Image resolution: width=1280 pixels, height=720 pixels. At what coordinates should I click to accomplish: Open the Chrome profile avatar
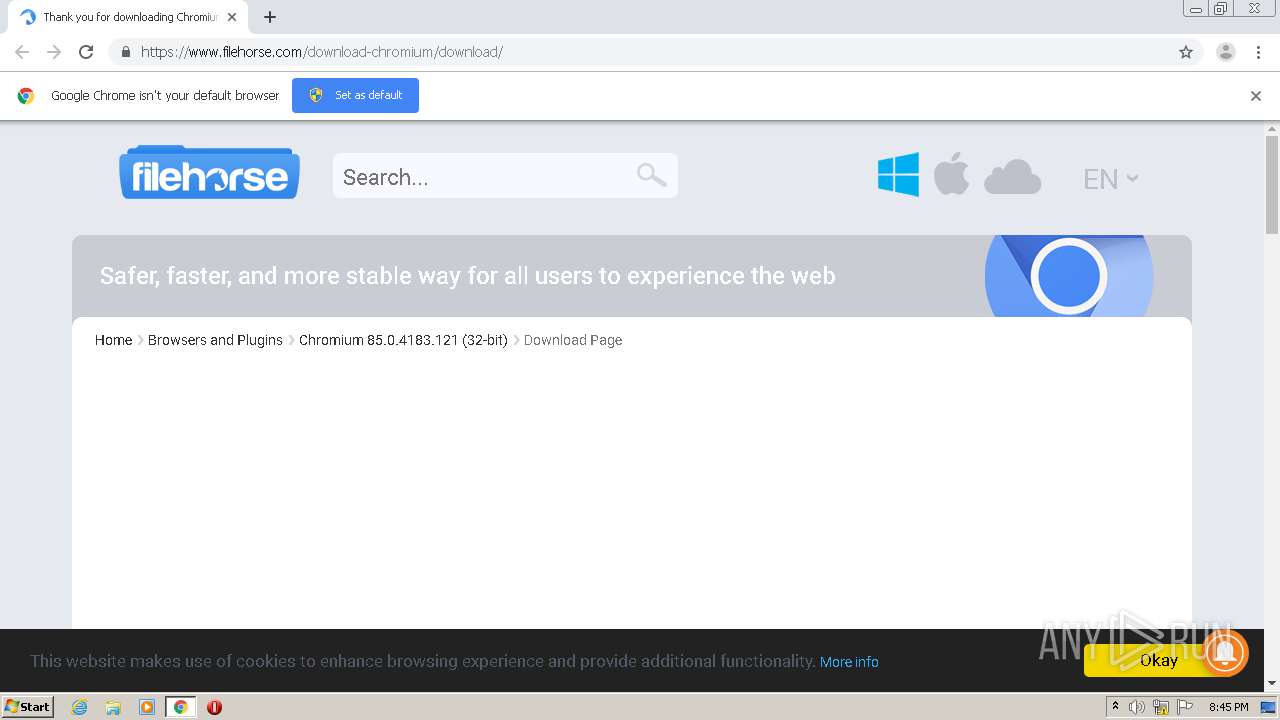(1226, 52)
